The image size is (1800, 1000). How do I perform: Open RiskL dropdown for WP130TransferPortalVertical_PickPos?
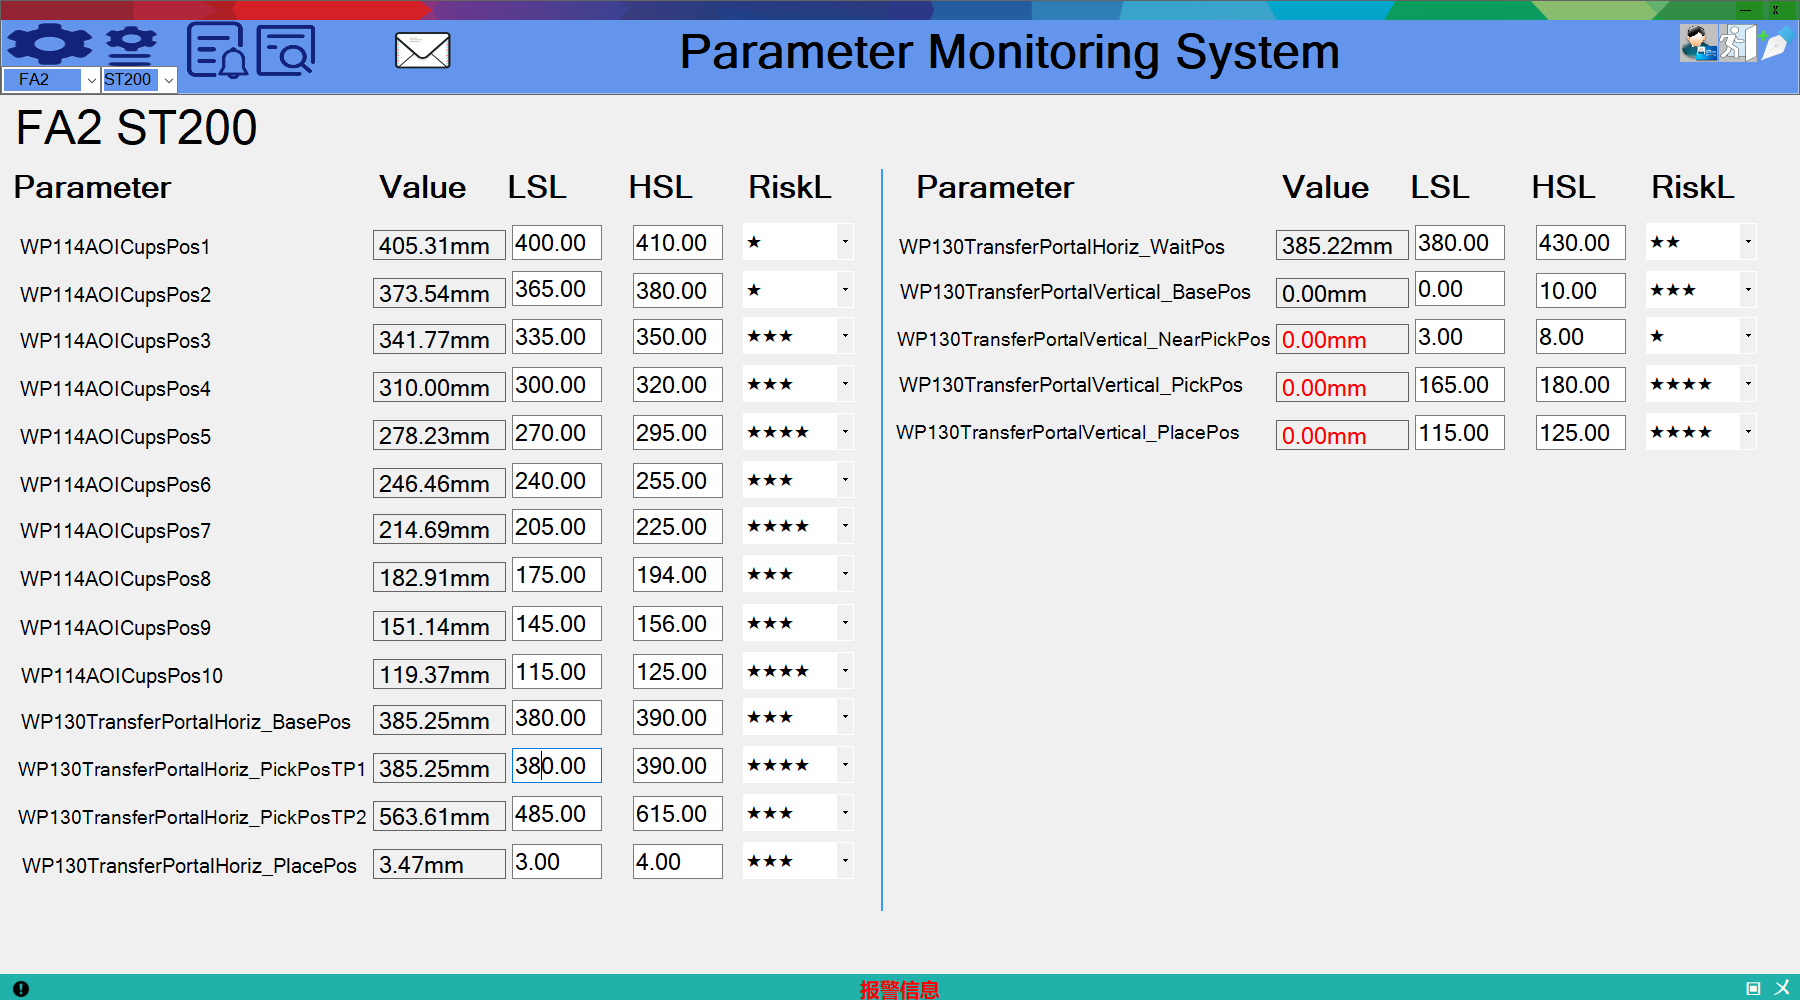click(1748, 384)
